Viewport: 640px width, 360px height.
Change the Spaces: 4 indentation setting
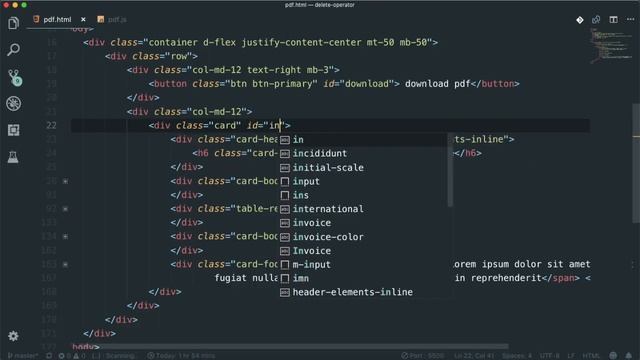(x=517, y=356)
